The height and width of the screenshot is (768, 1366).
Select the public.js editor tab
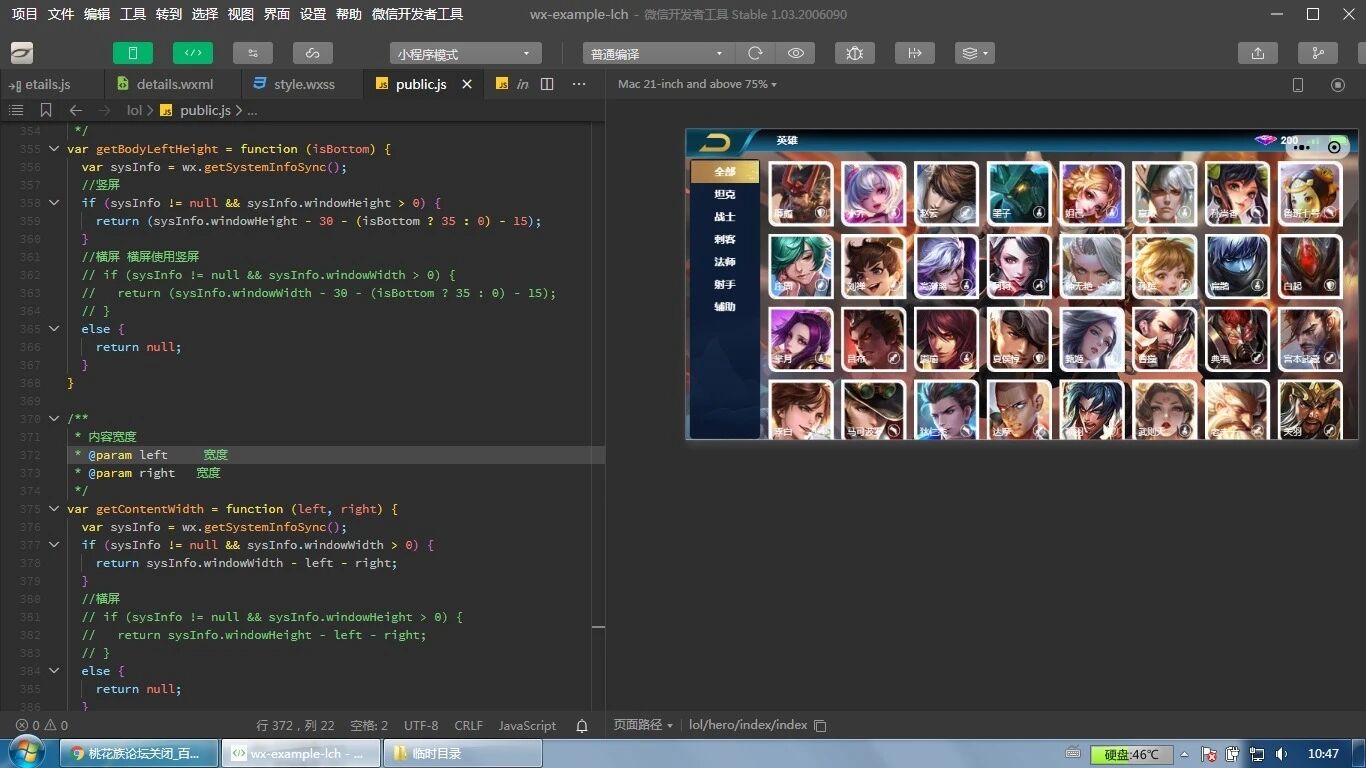pos(420,84)
